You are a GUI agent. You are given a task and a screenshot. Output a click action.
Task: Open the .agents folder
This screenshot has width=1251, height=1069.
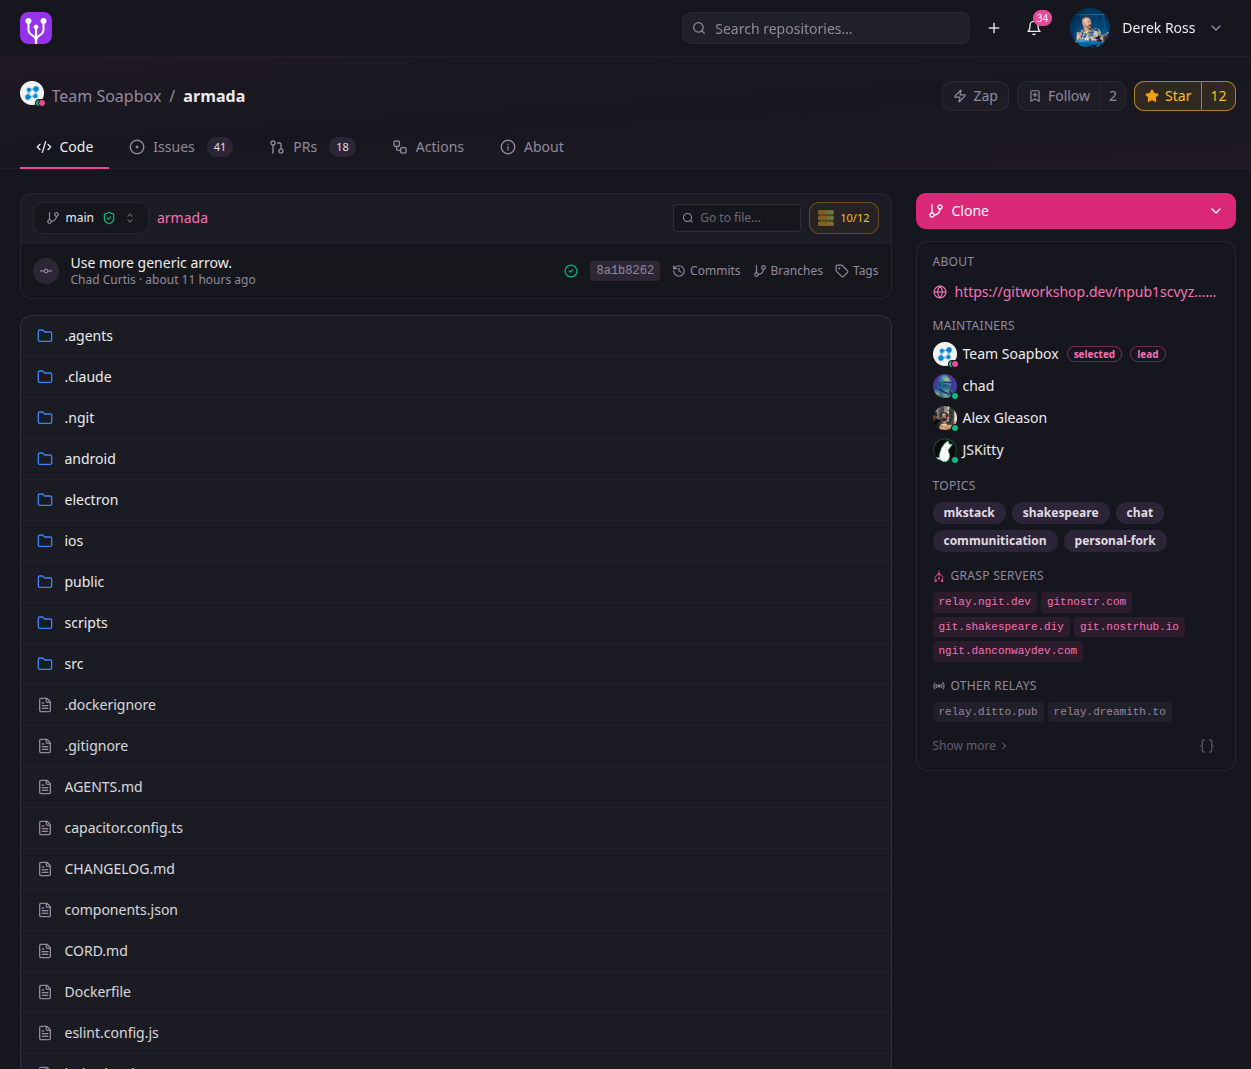click(x=456, y=336)
